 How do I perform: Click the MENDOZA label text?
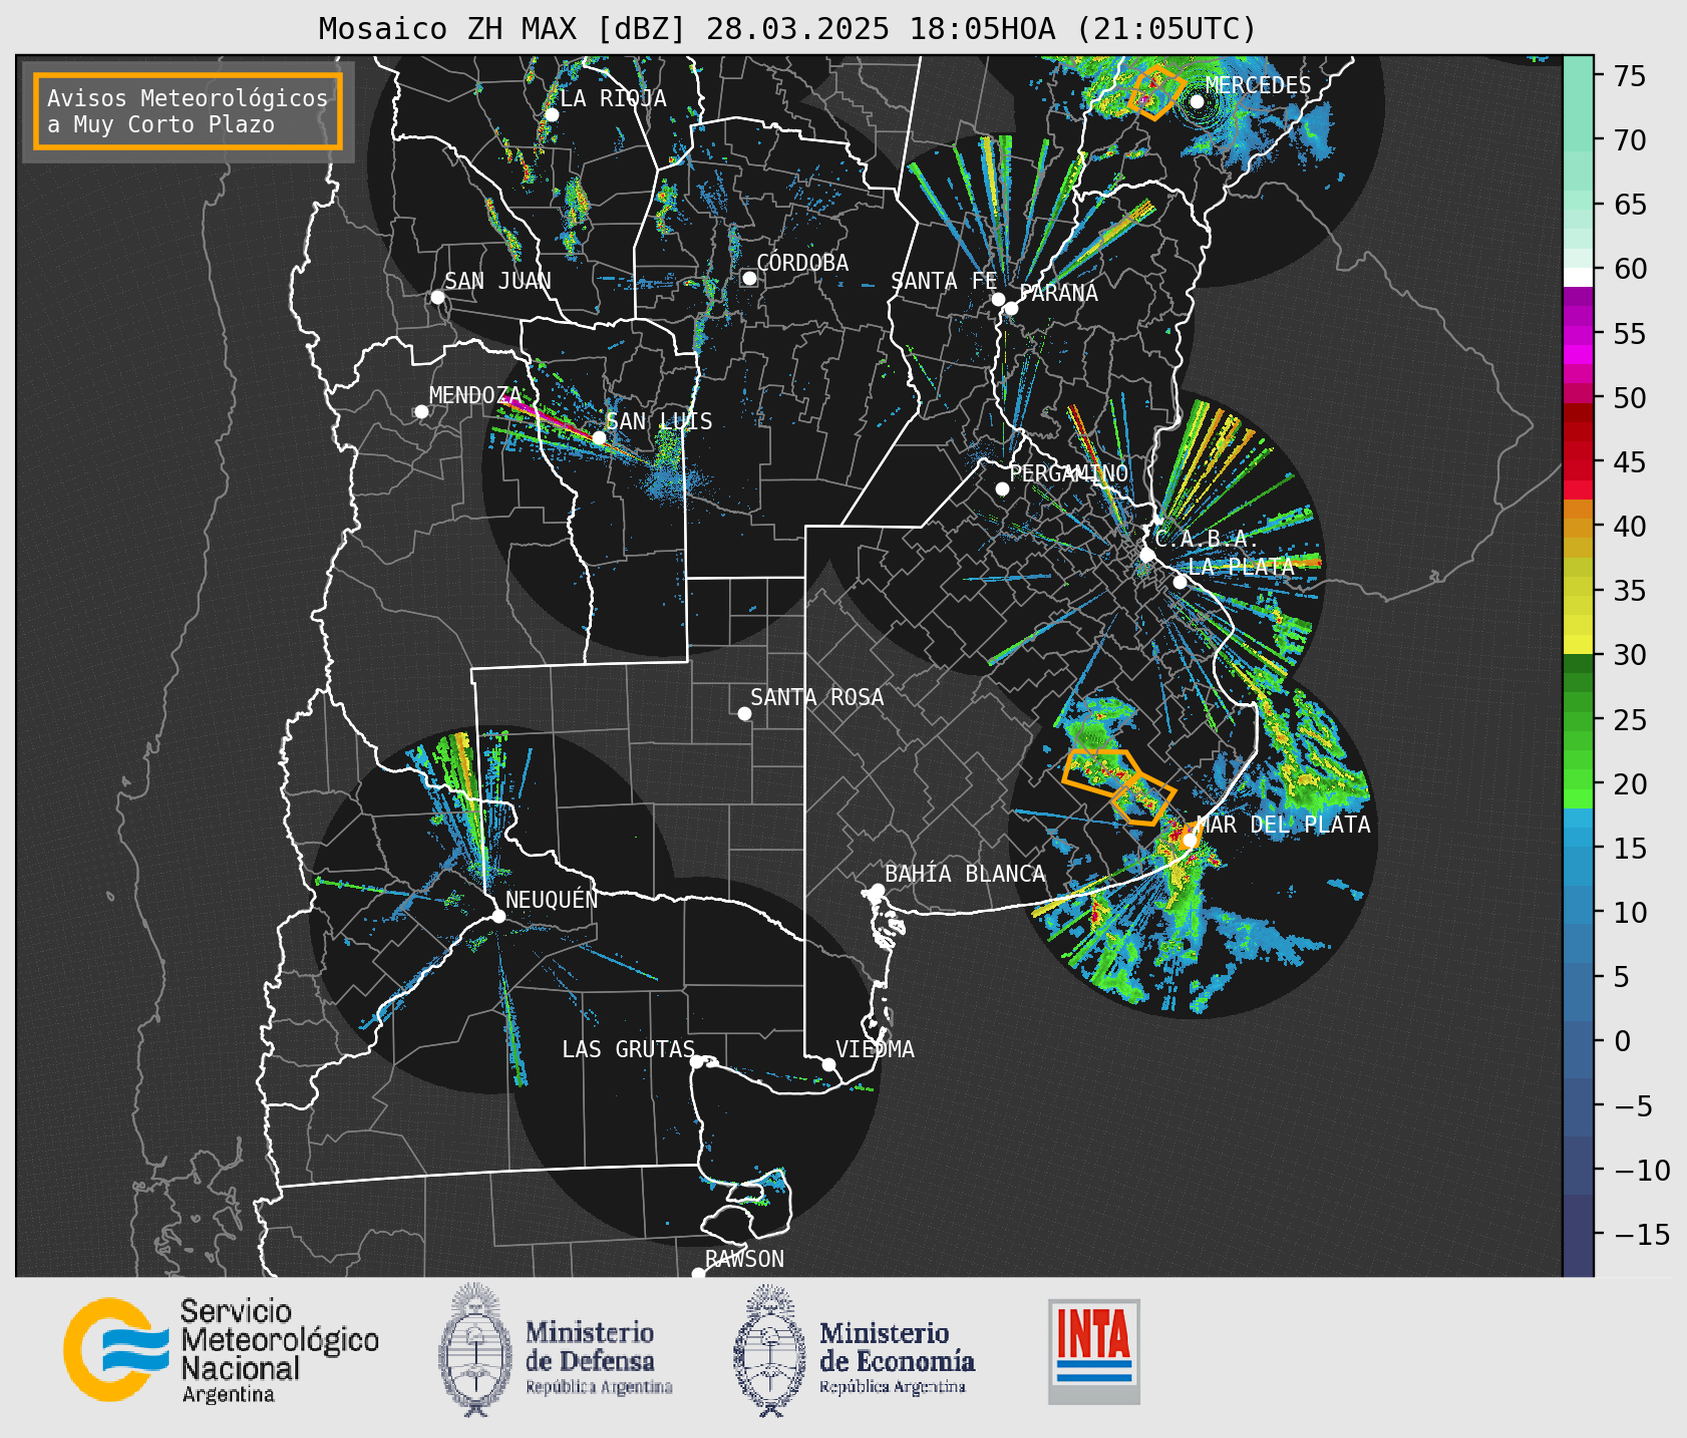(475, 395)
